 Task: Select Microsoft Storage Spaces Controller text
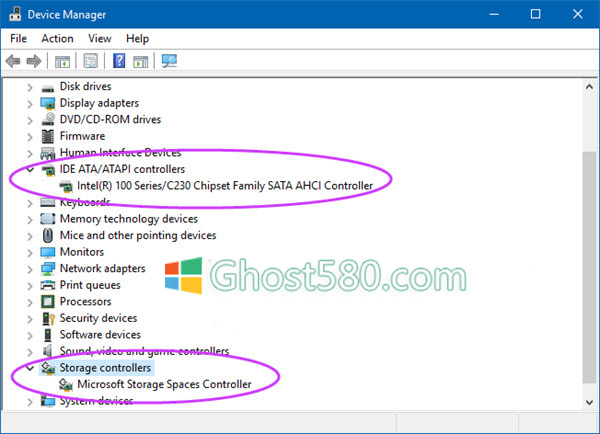[164, 384]
